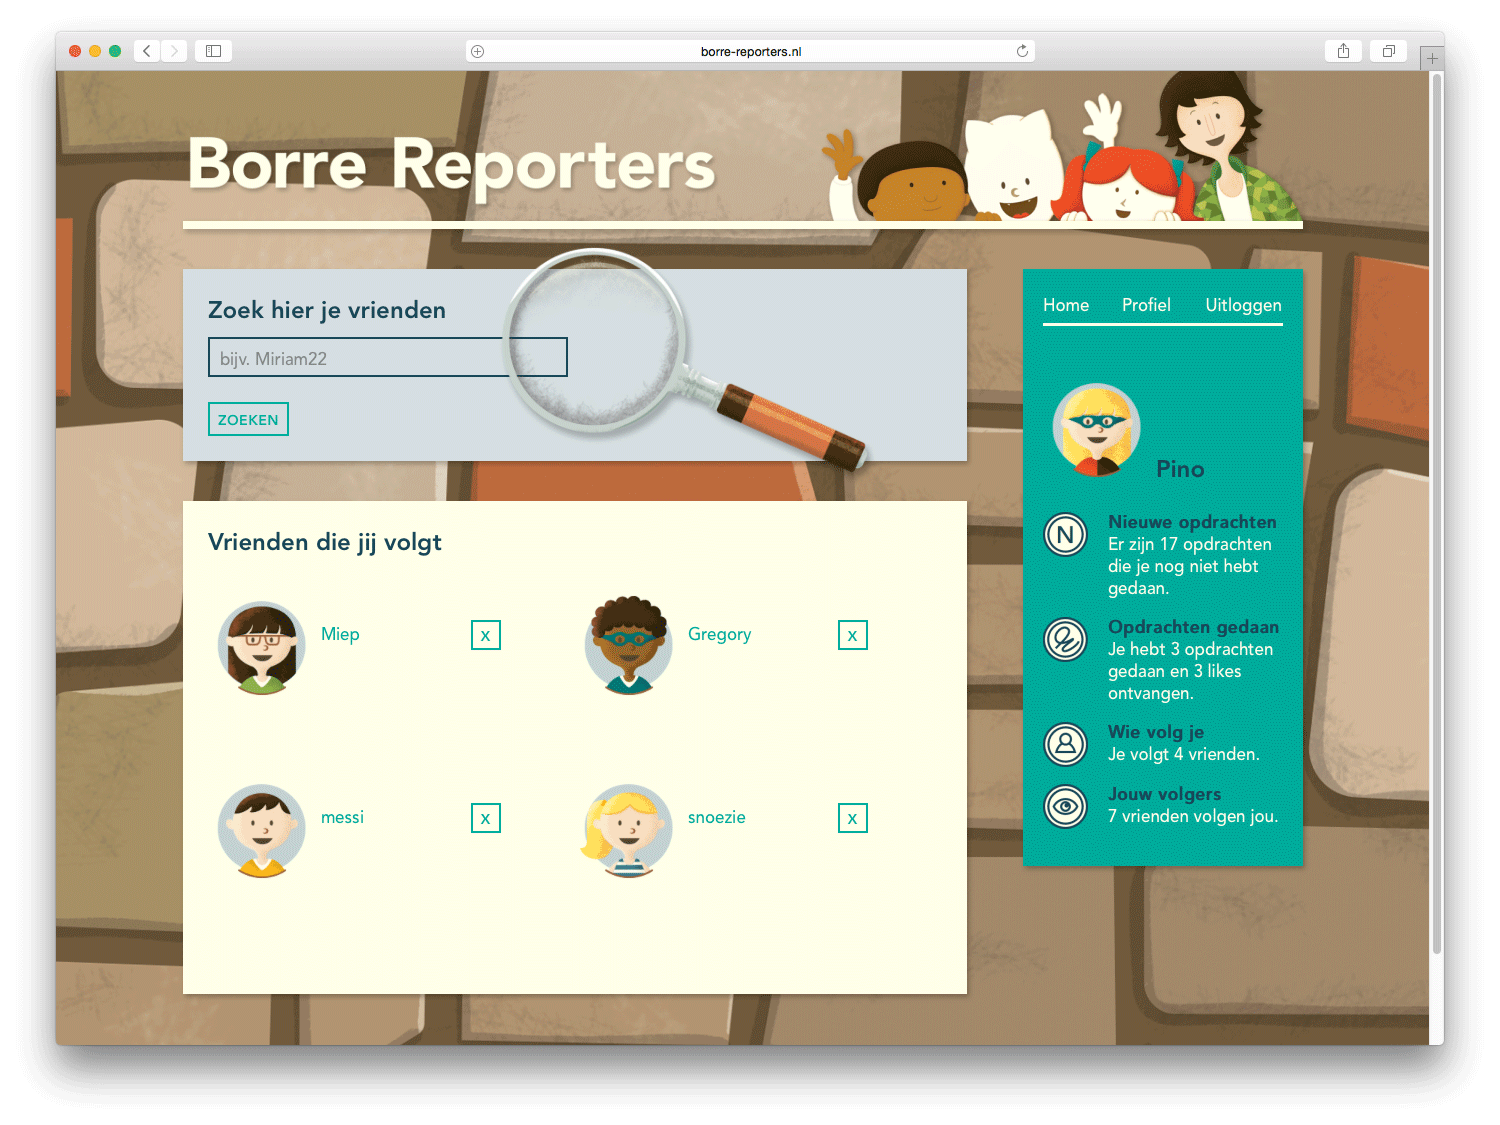Click messi's avatar picture
1500x1125 pixels.
point(262,831)
